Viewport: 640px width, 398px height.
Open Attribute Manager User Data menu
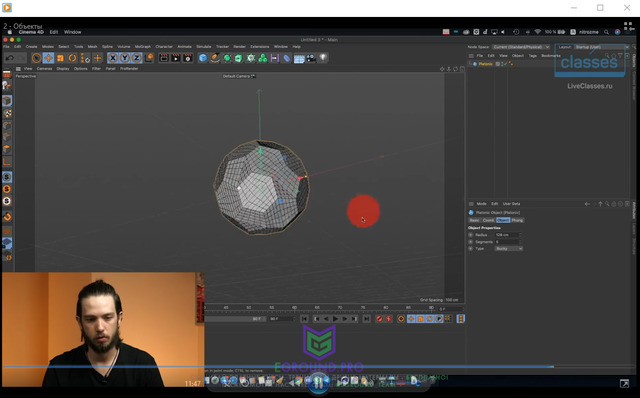tap(511, 204)
